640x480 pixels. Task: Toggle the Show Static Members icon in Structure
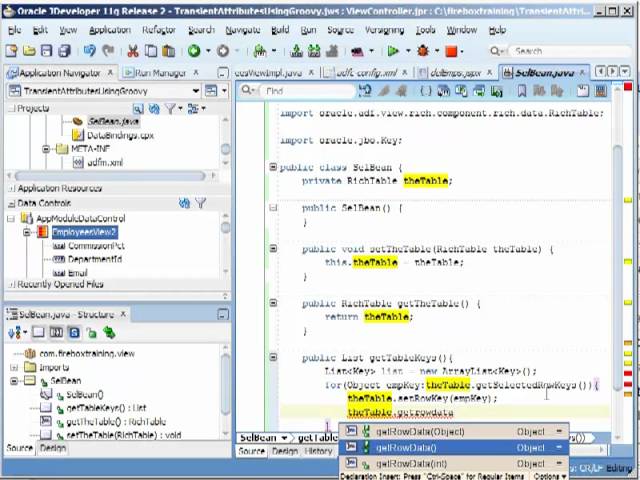pos(74,333)
